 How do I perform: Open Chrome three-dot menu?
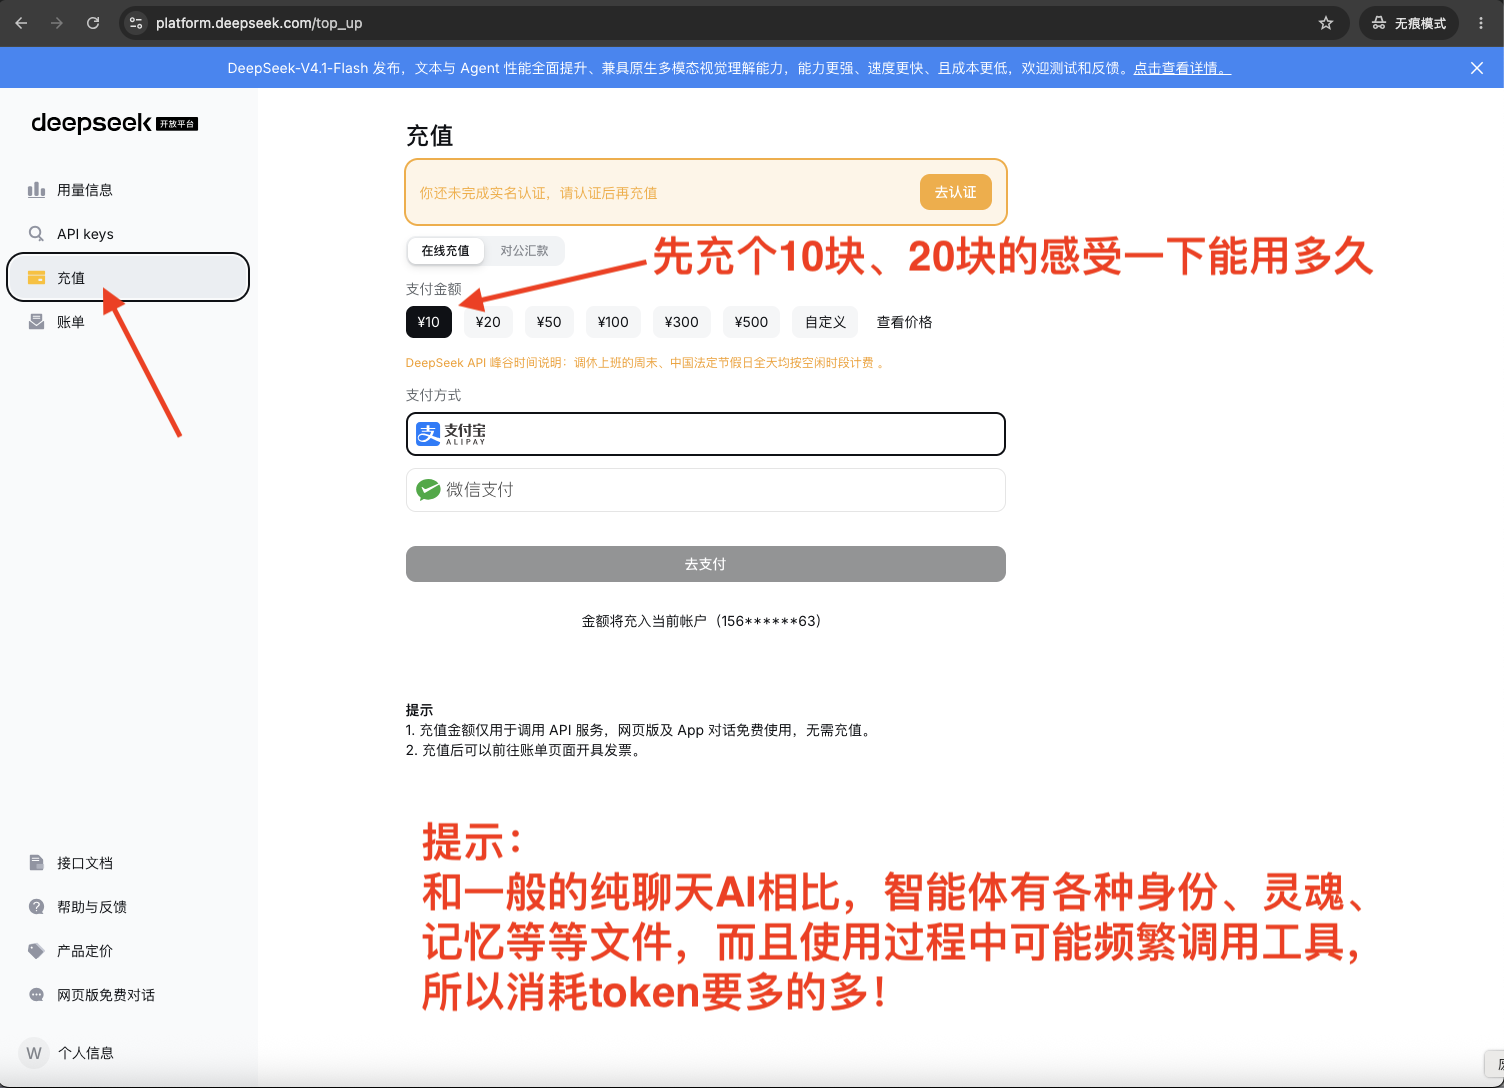point(1481,23)
